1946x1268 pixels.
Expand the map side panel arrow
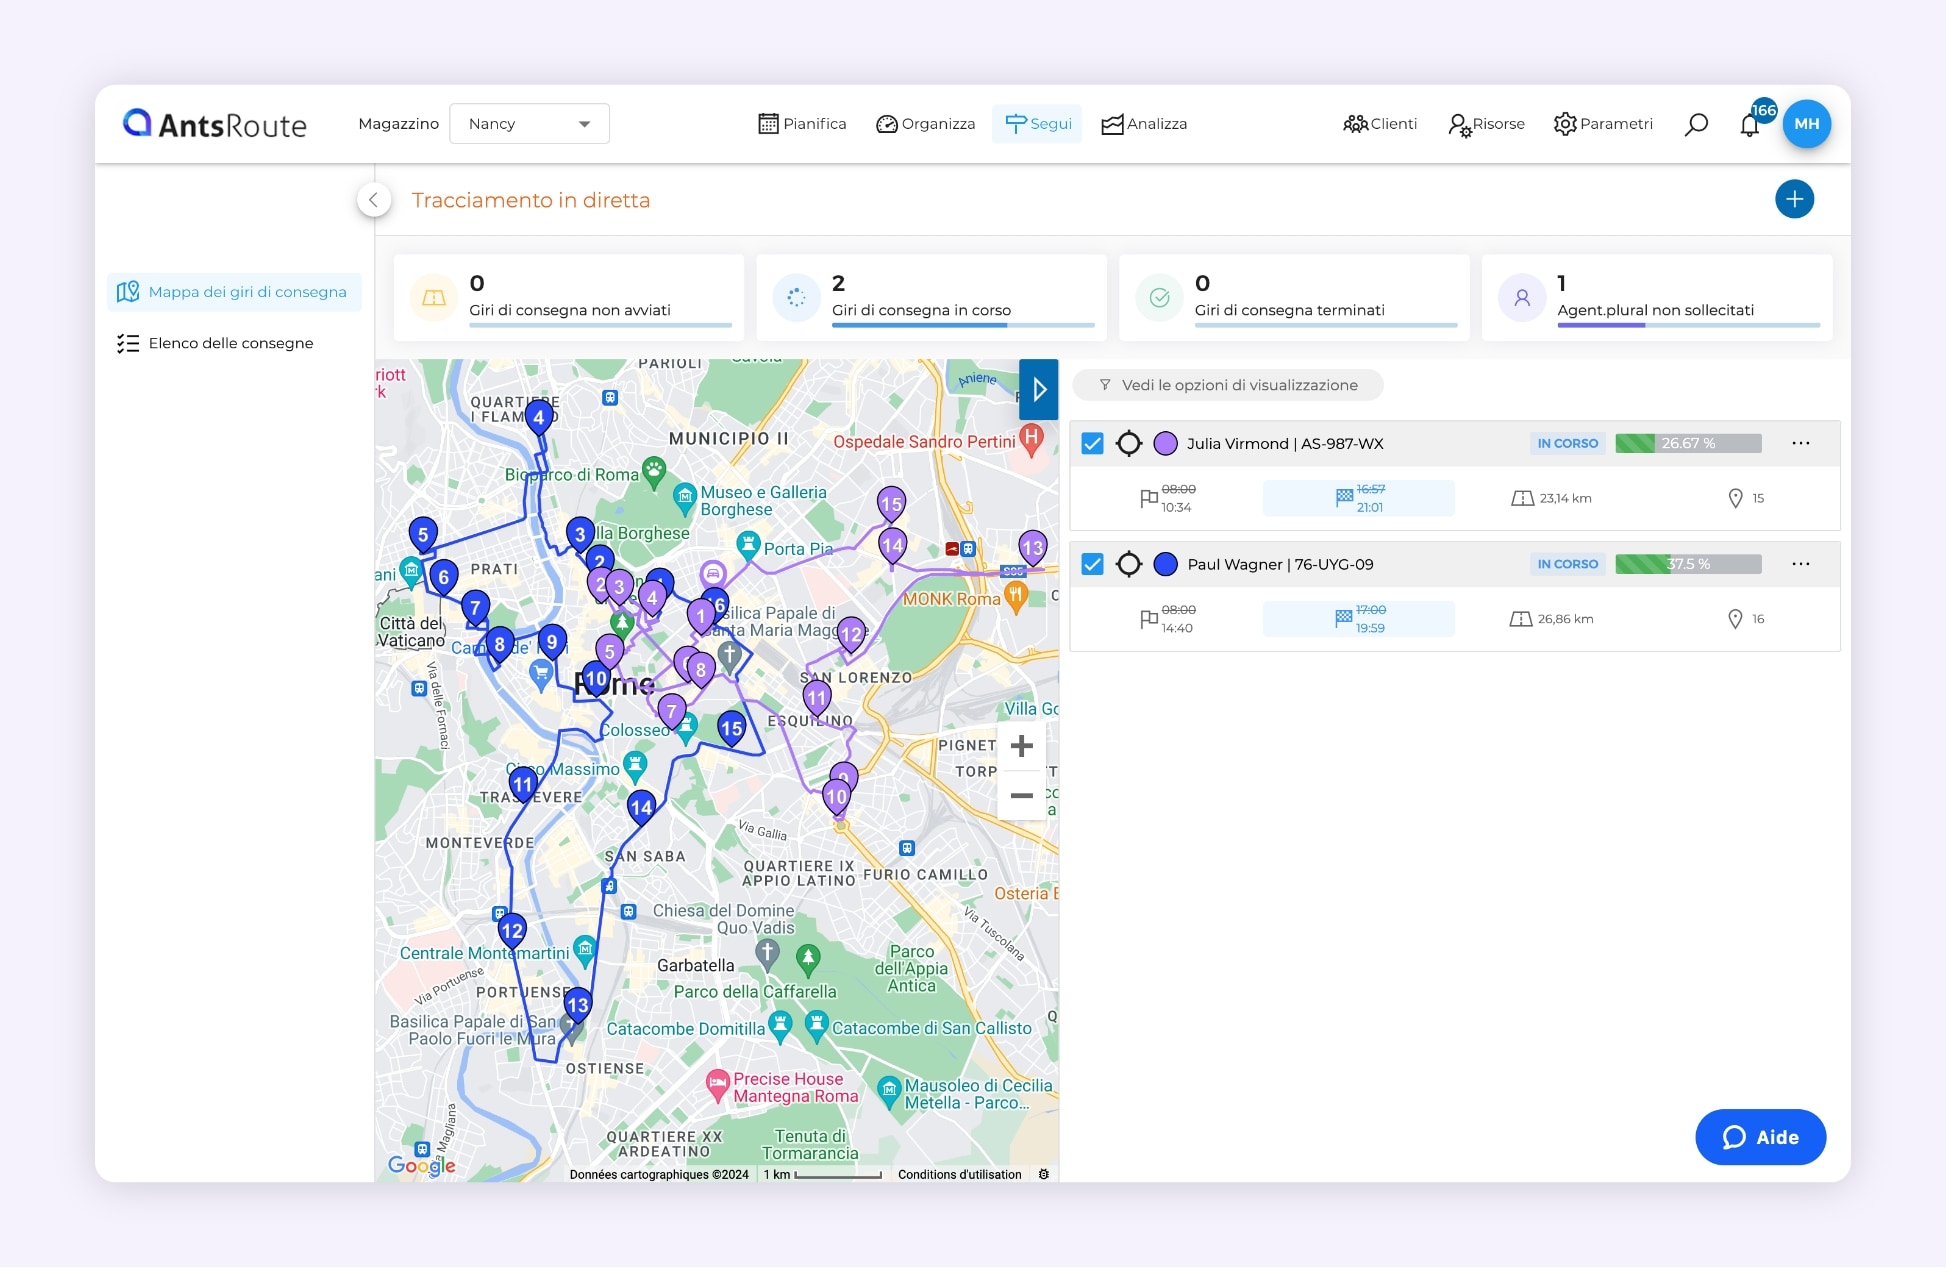coord(1038,390)
